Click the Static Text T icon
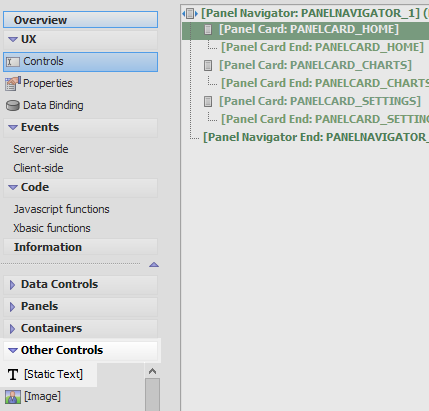The height and width of the screenshot is (411, 429). coord(13,374)
